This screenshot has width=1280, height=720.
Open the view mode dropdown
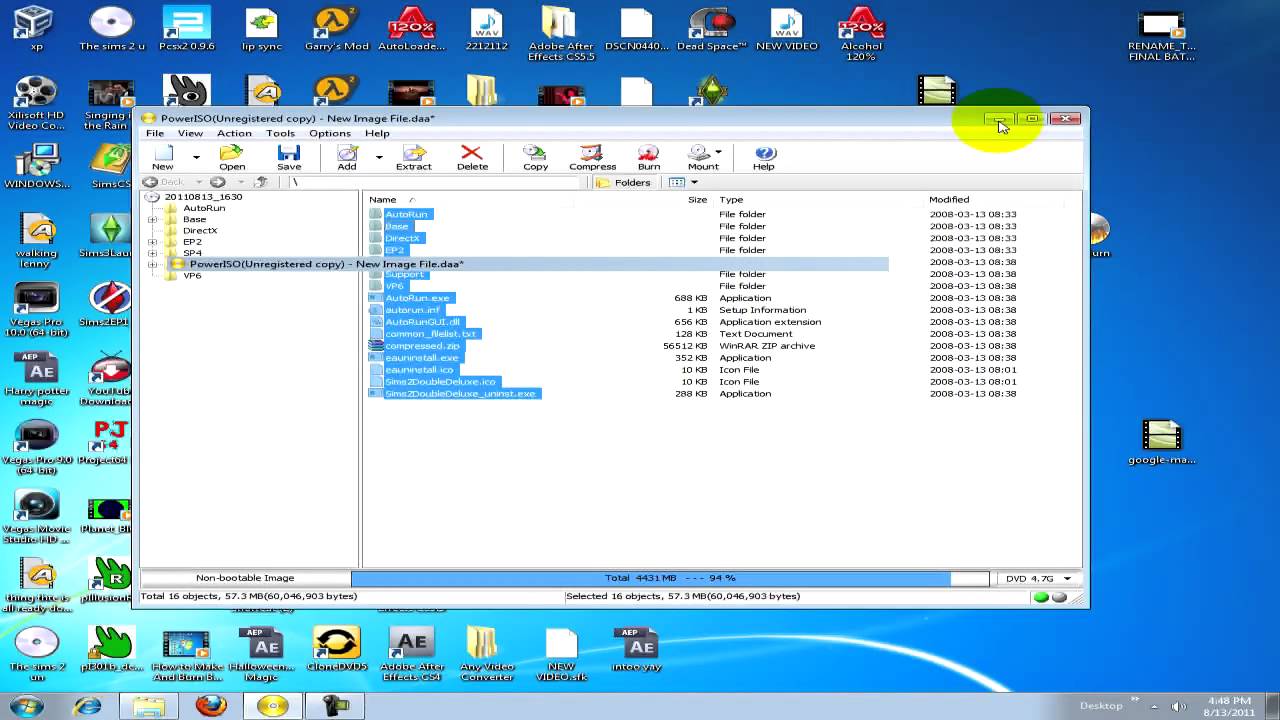(694, 182)
